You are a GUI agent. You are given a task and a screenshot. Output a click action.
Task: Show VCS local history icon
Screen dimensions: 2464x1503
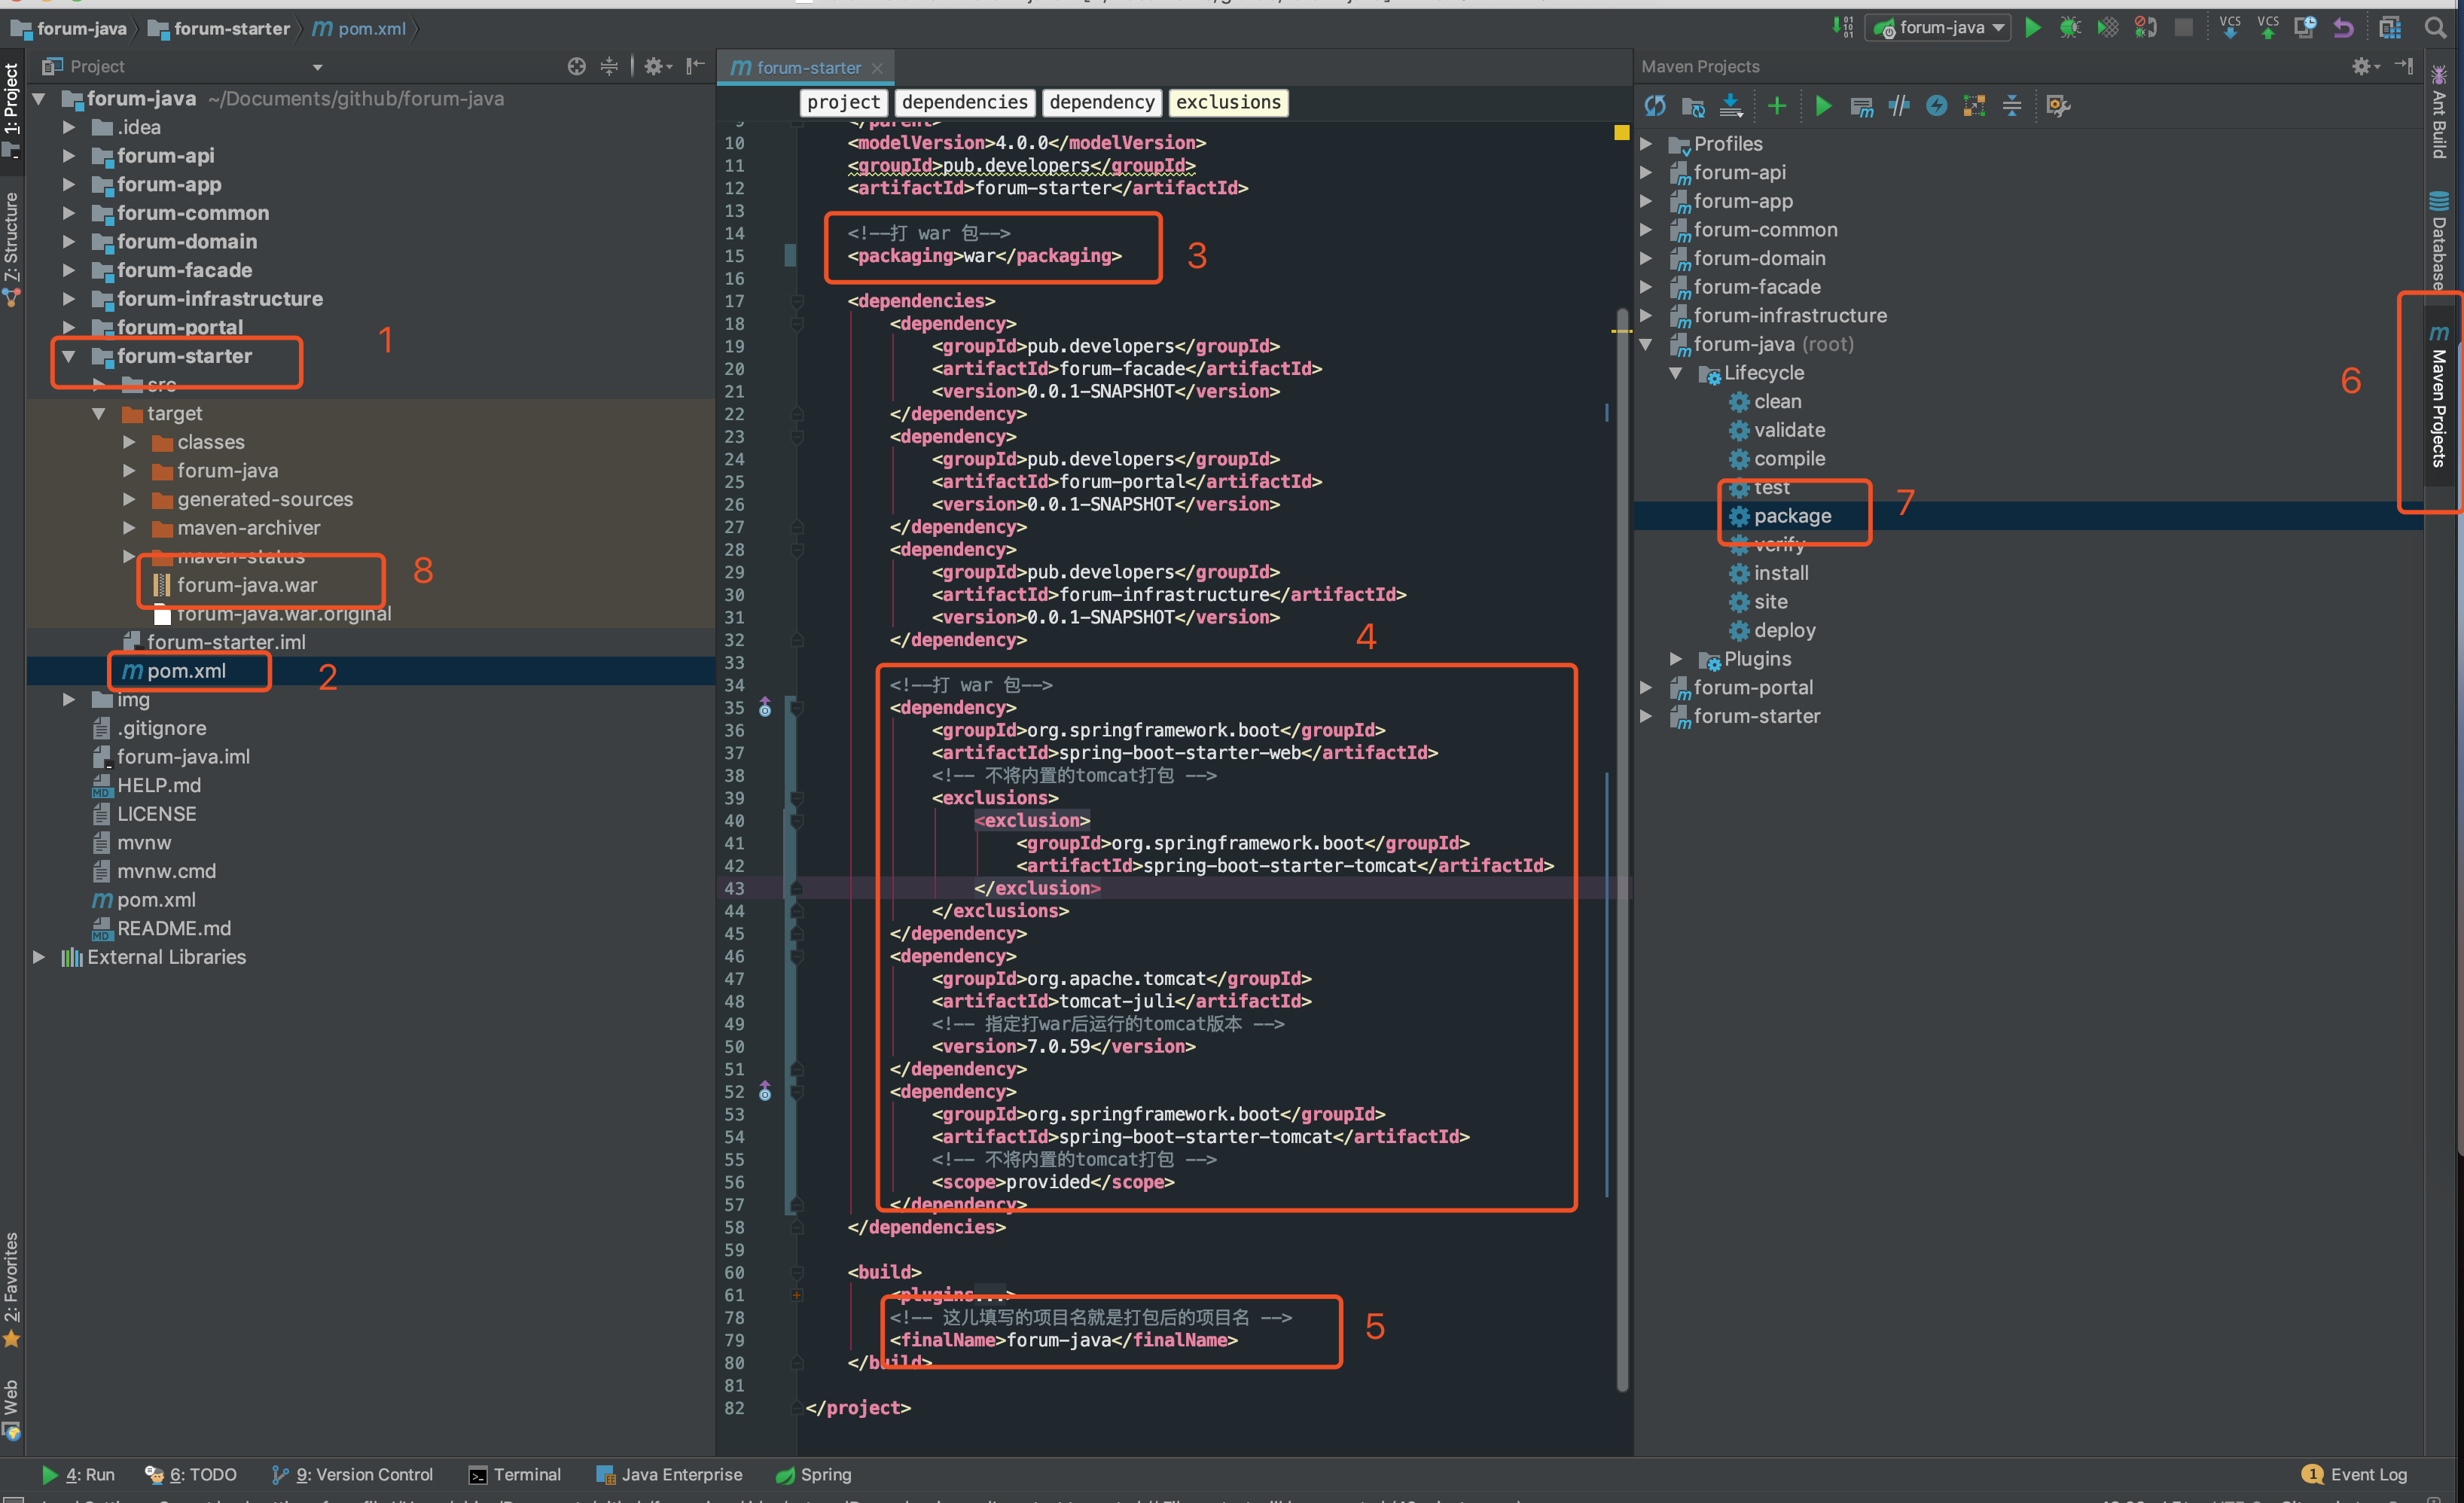point(2306,27)
